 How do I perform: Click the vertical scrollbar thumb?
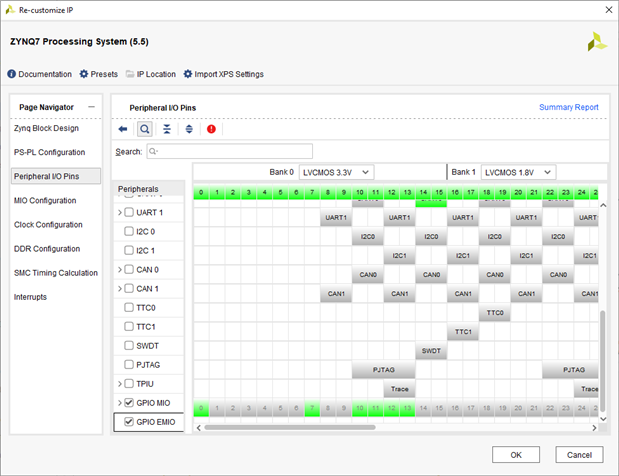602,361
